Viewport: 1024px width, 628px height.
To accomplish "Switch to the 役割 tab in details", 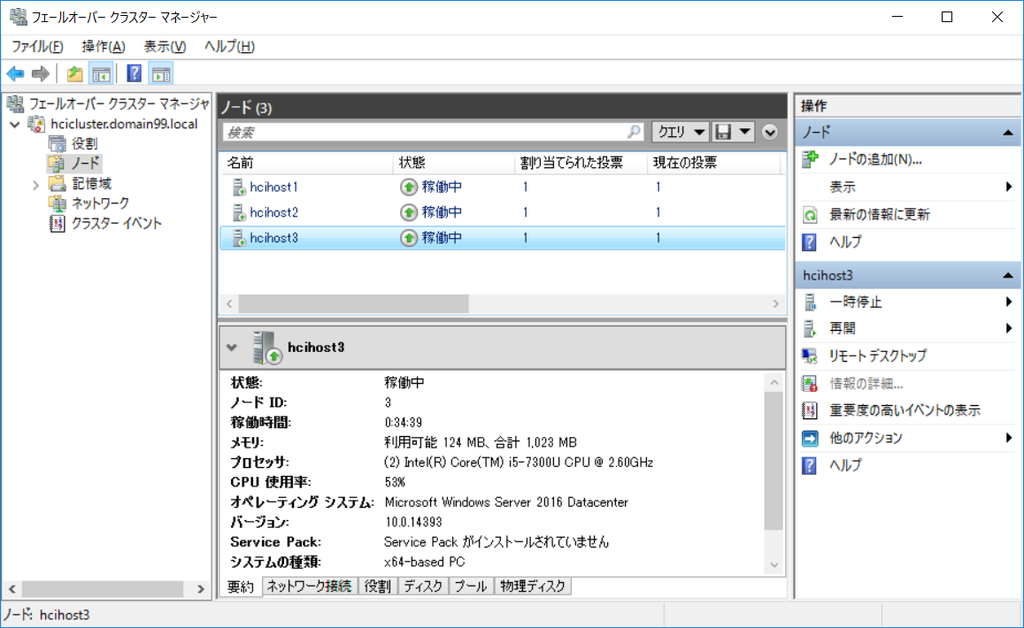I will 377,586.
